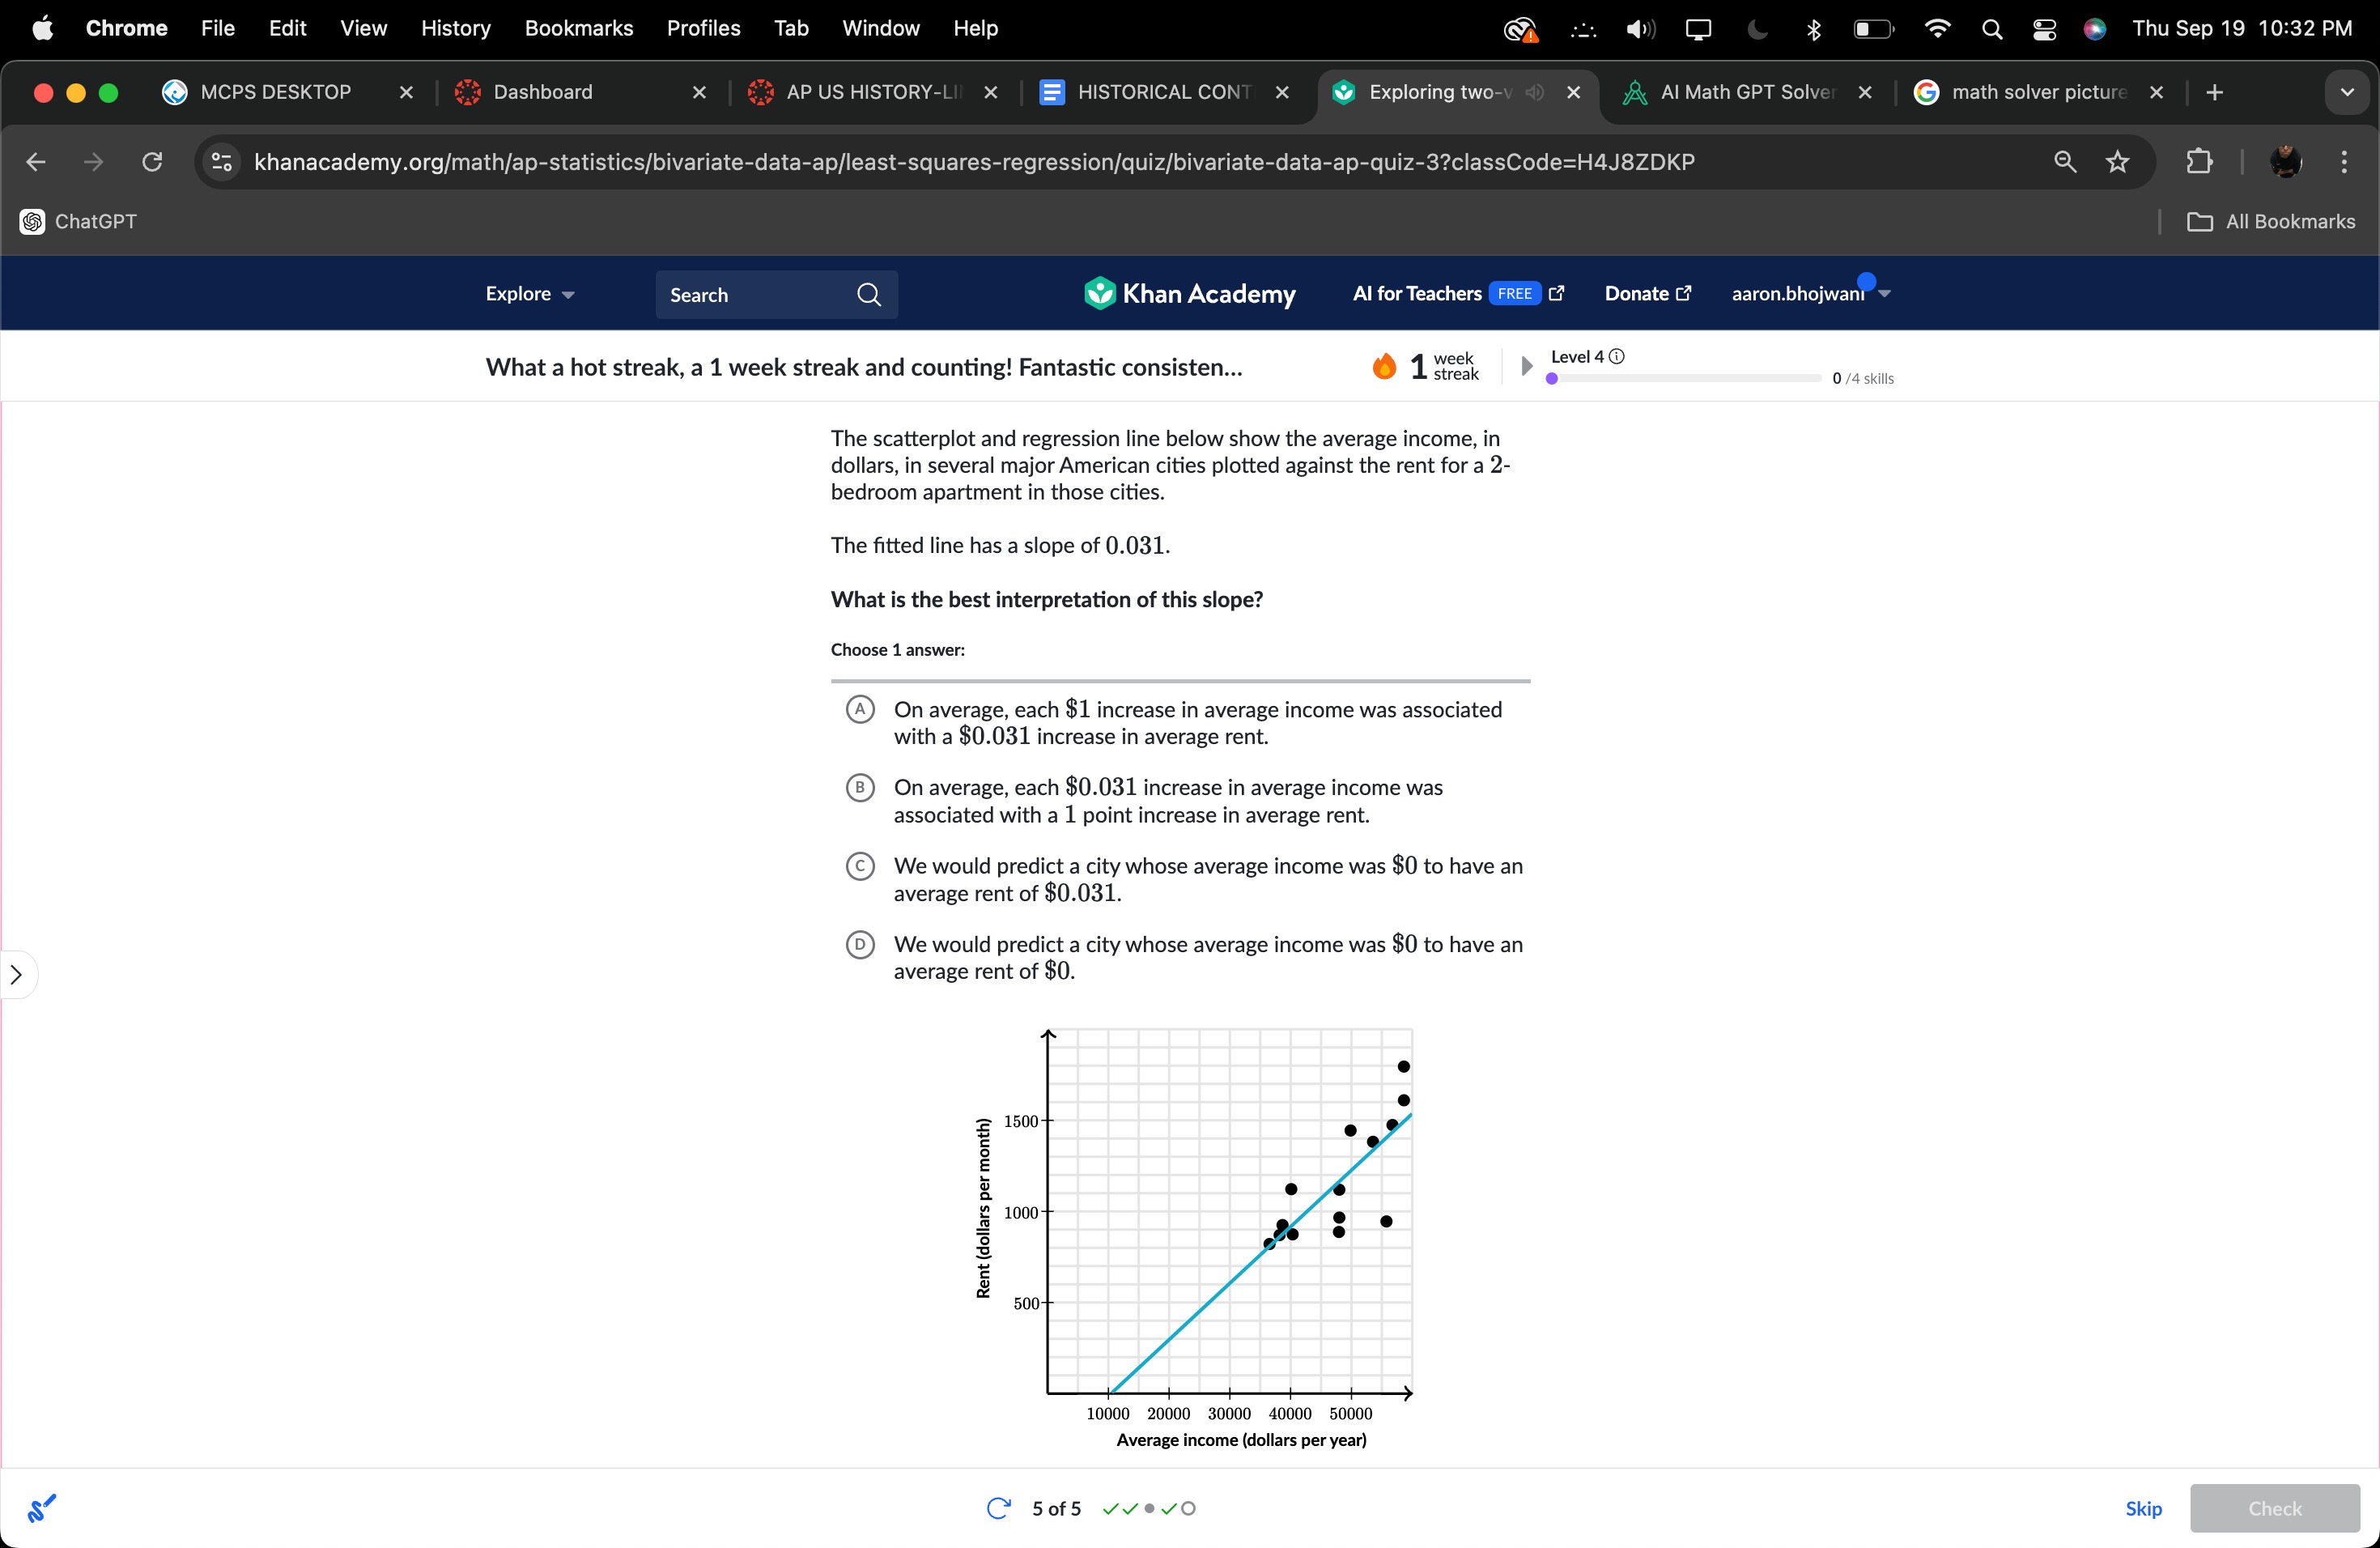Click the quiz progress checkmarks indicator
Viewport: 2380px width, 1548px height.
pos(1148,1509)
